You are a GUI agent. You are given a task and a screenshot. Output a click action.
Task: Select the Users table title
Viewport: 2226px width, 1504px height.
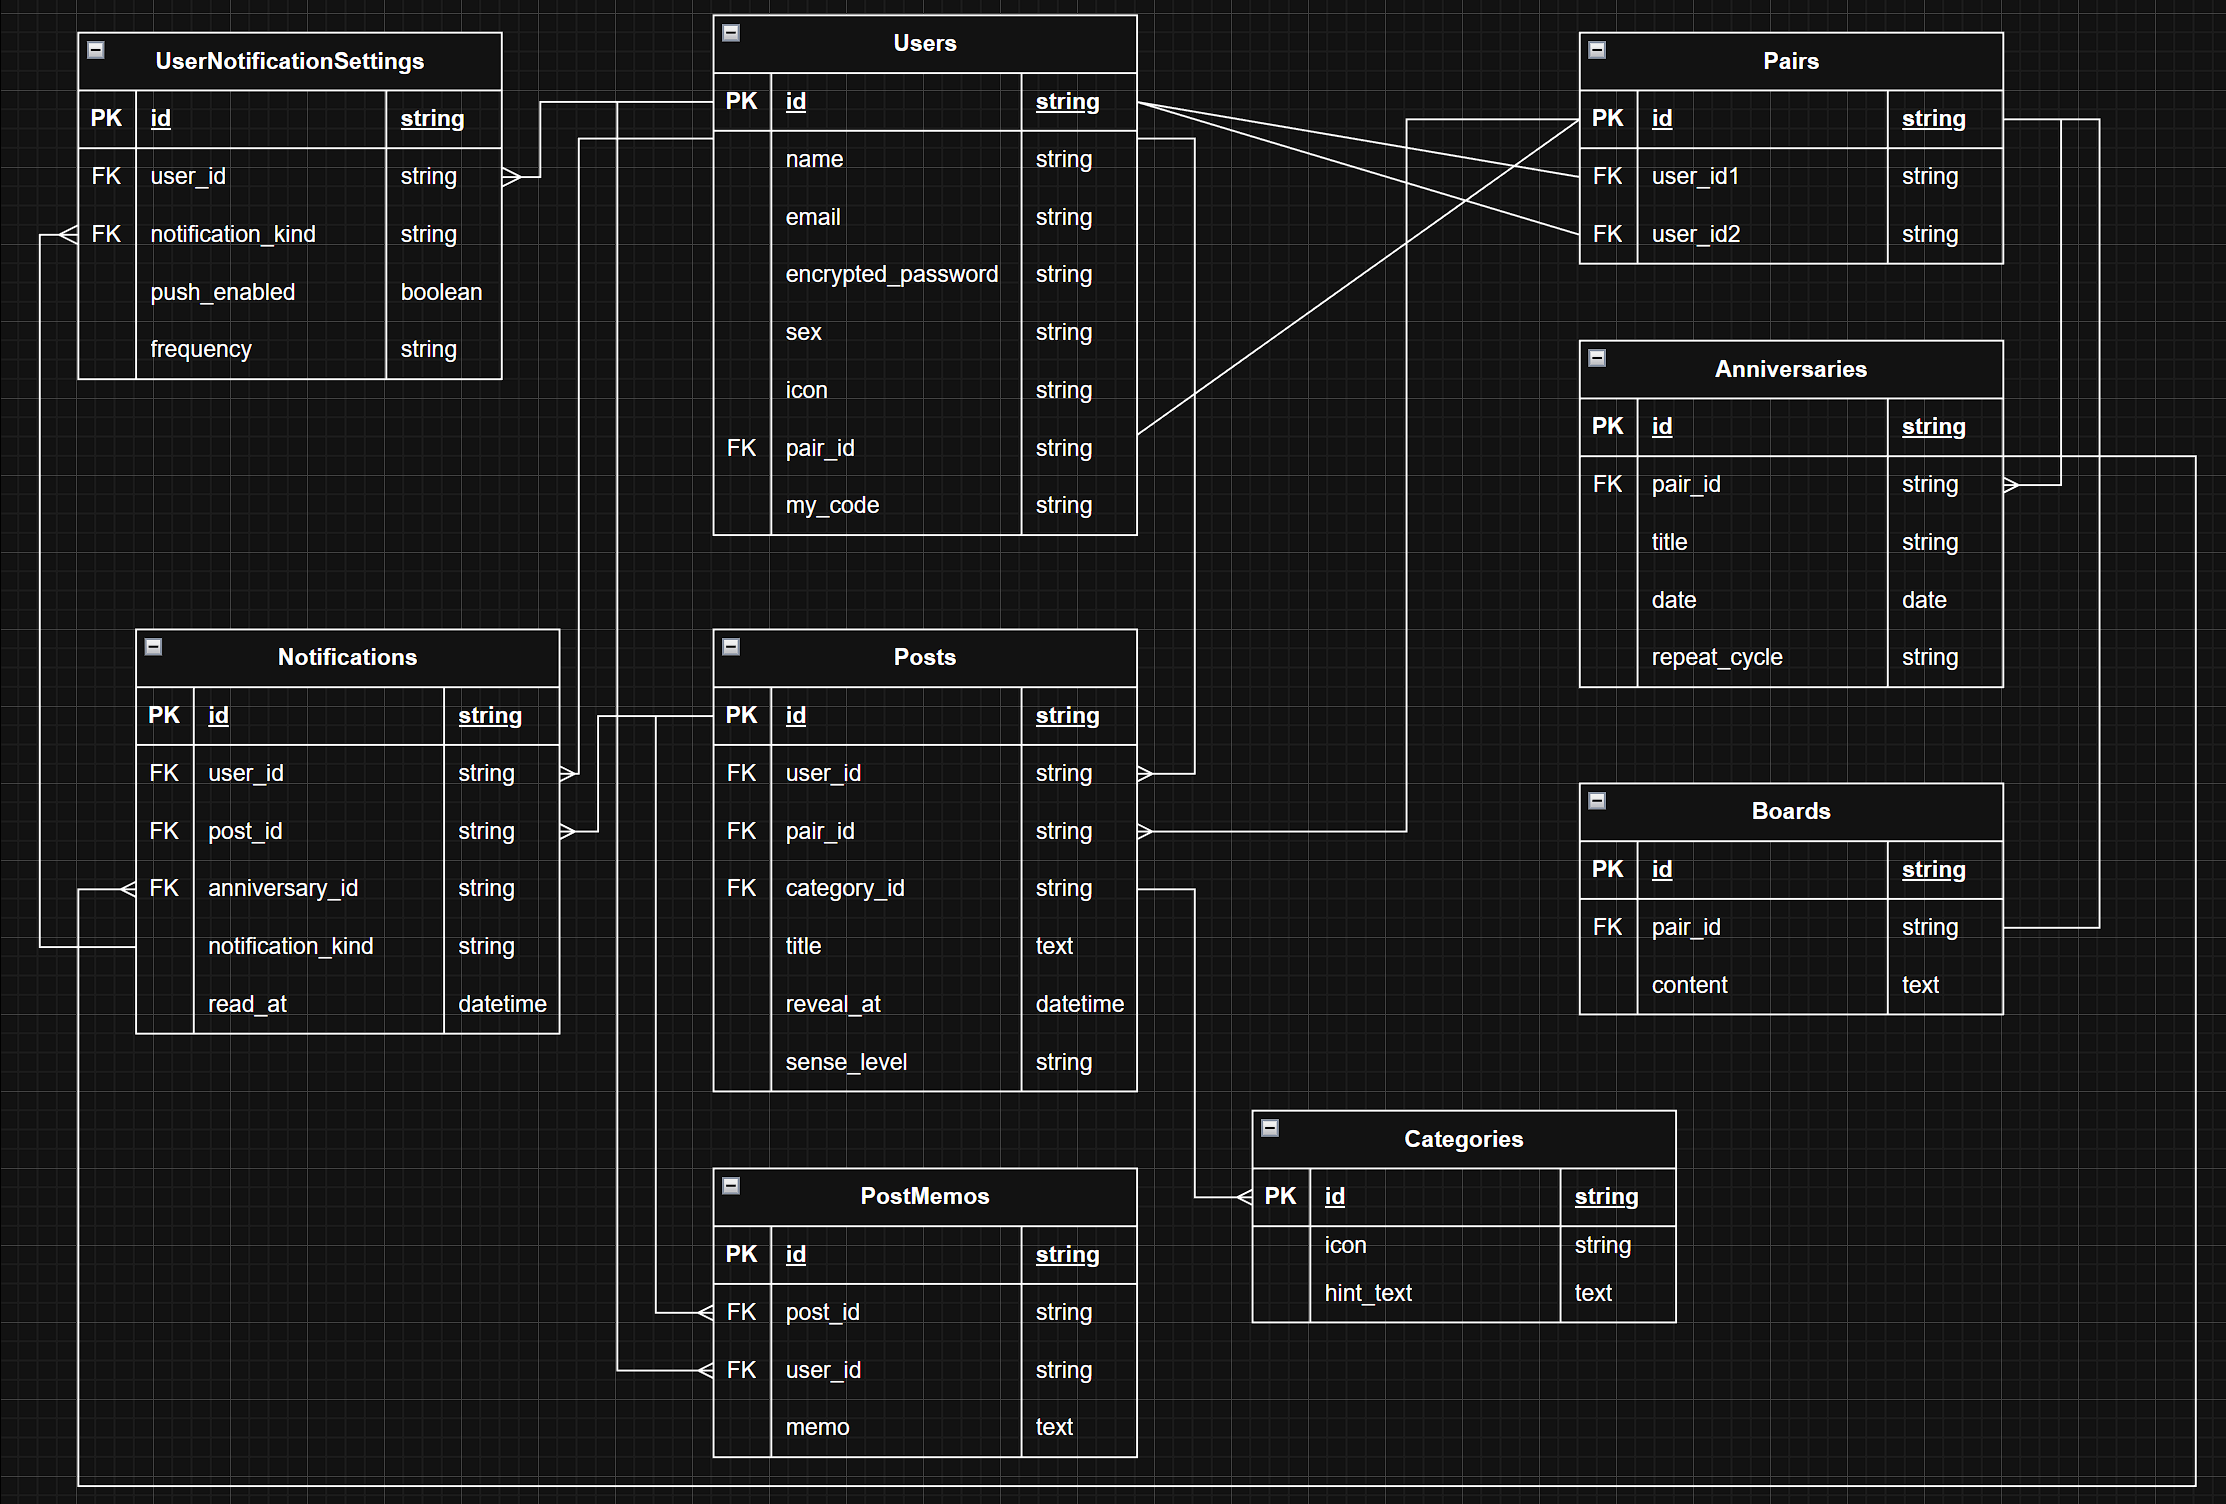click(x=924, y=44)
